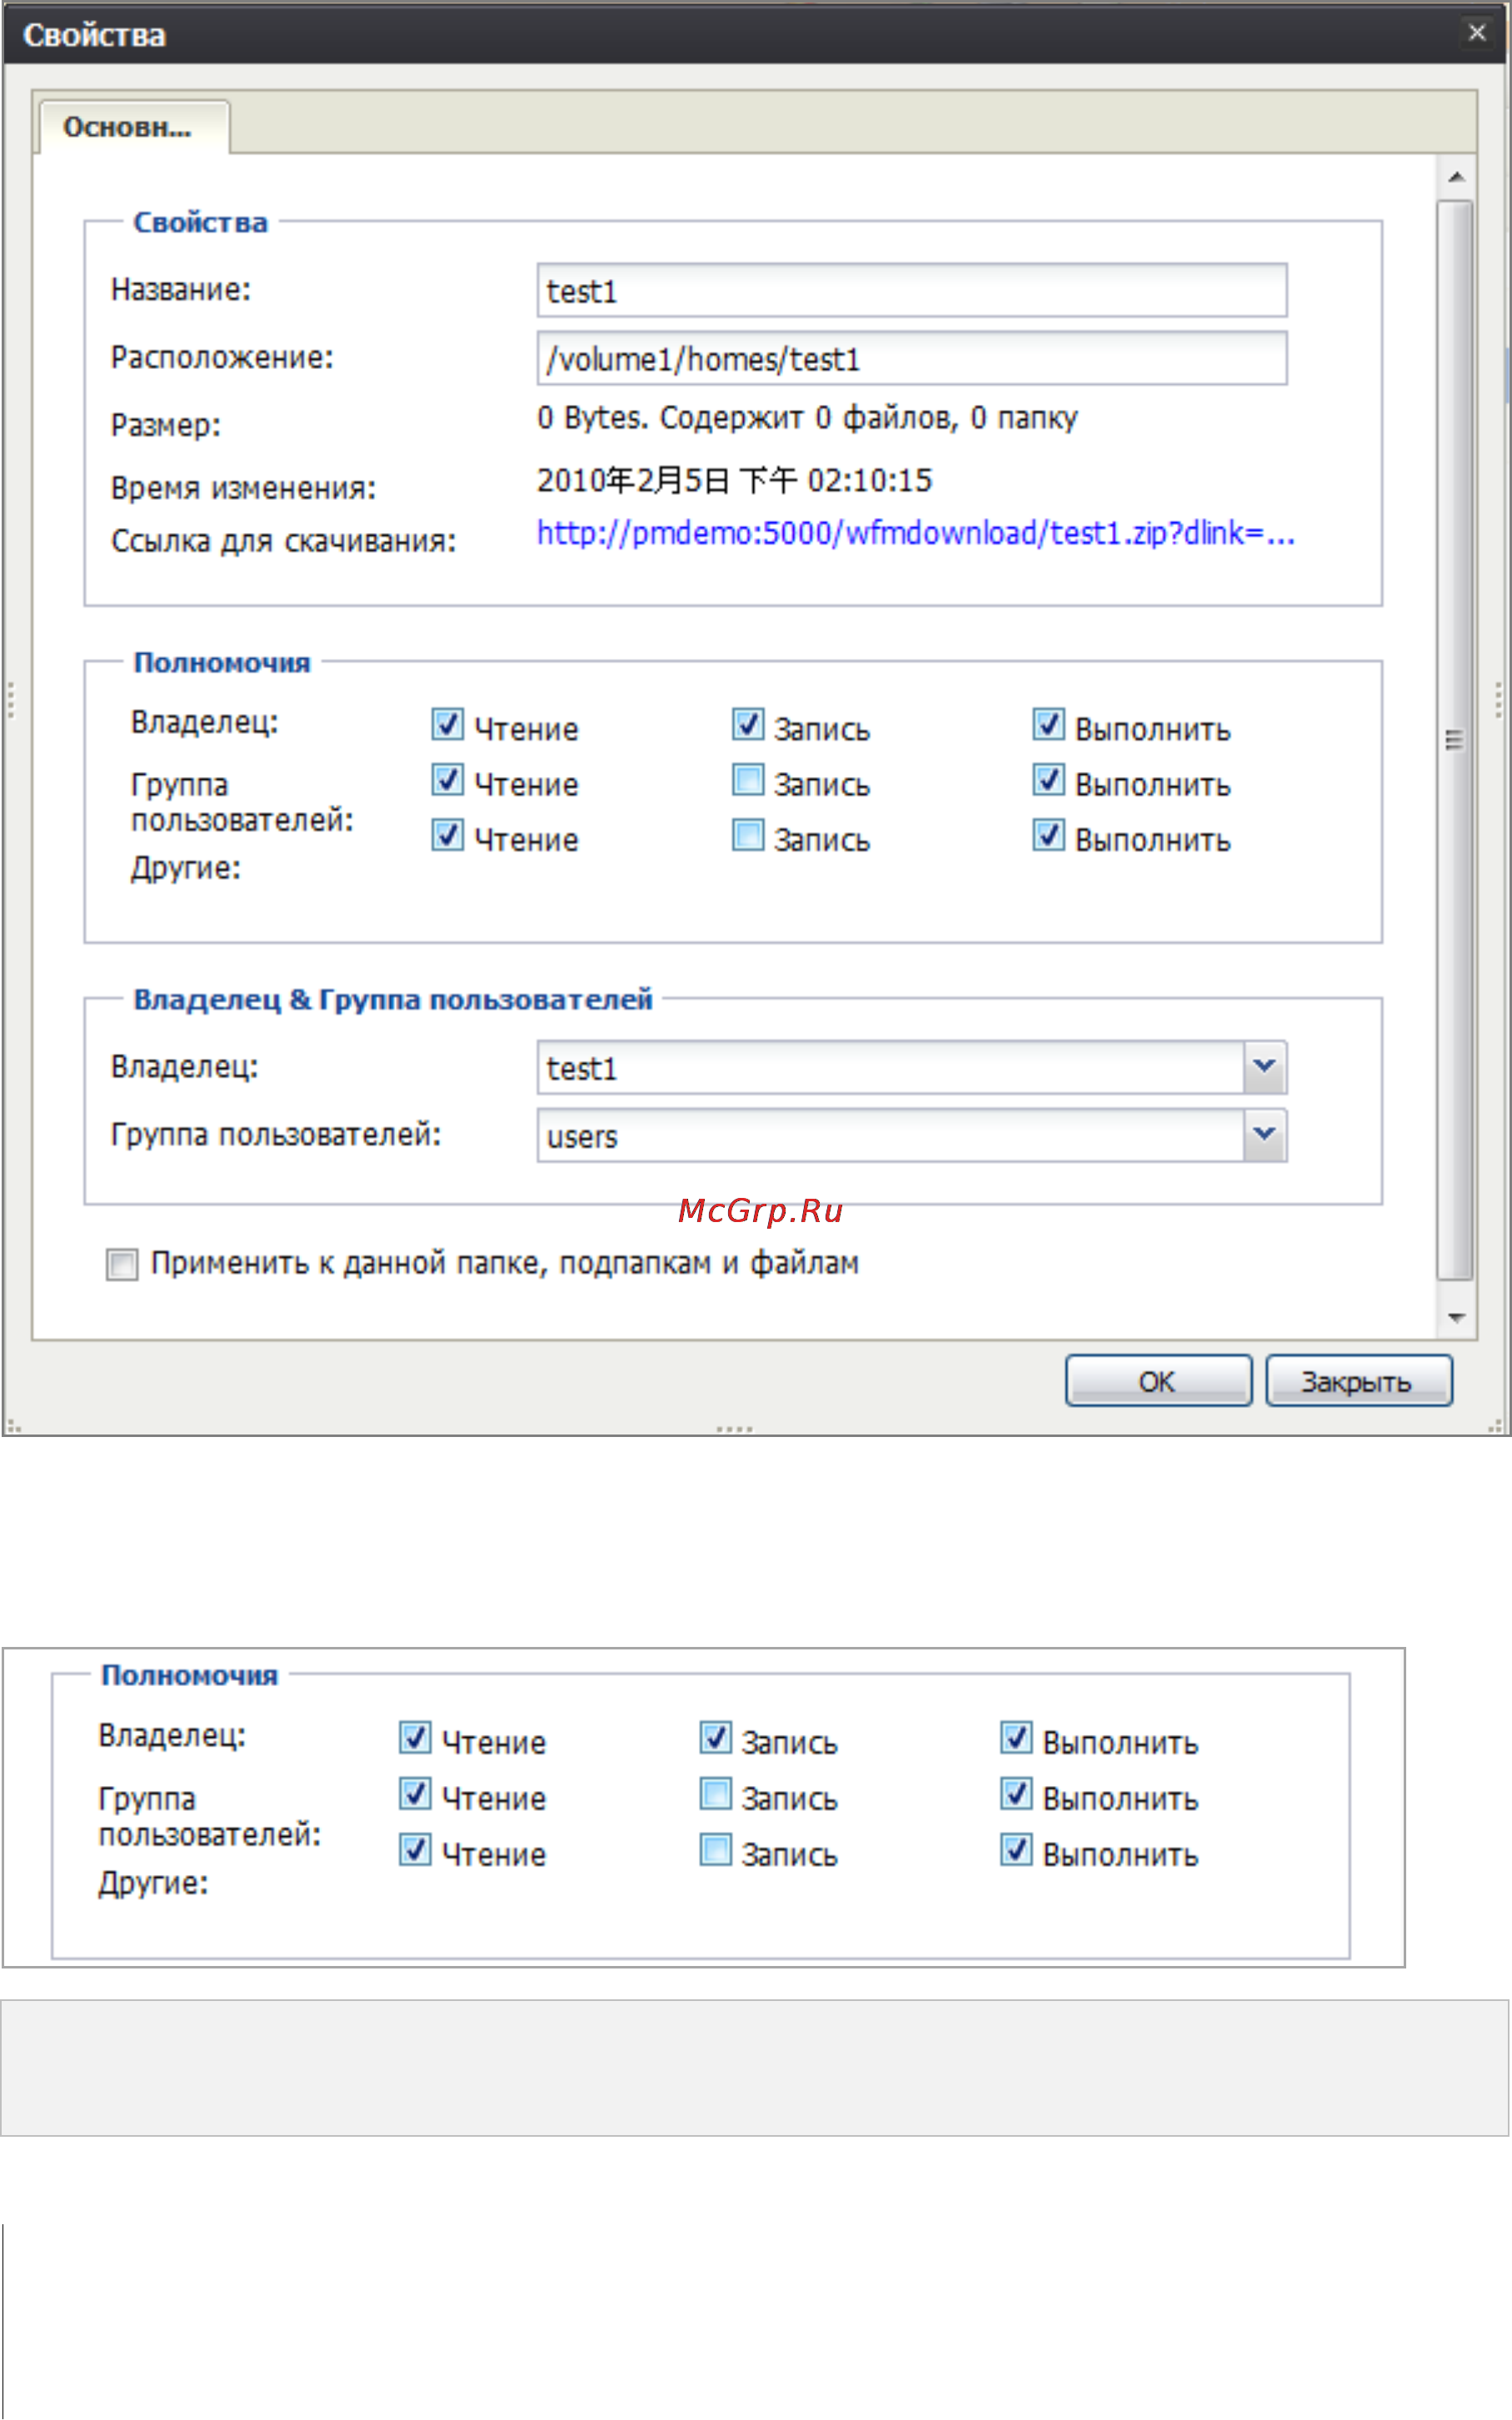Toggle Владелец Запись in the lower Полномочия panel

(x=715, y=1737)
